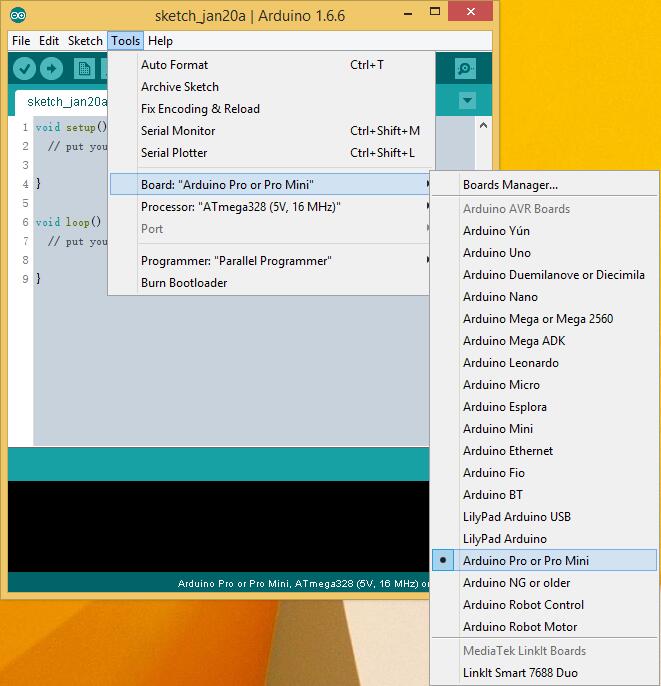The image size is (661, 686).
Task: Select LinkIt Smart 7688 Duo board
Action: click(x=544, y=672)
